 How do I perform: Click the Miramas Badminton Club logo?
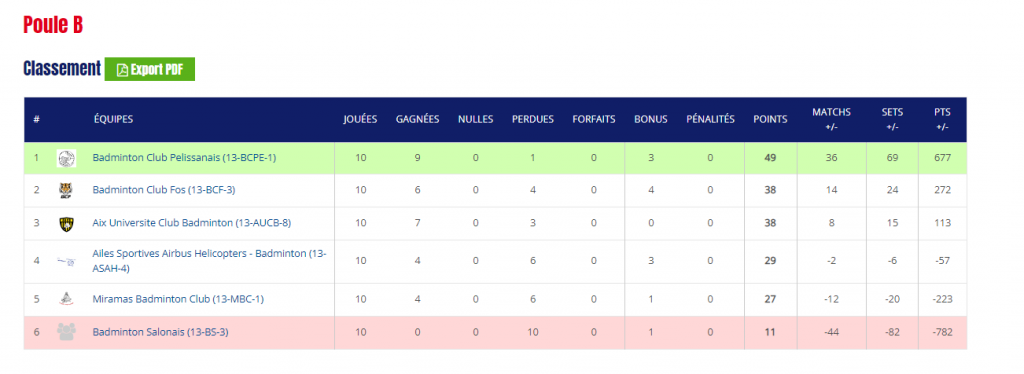tap(66, 299)
